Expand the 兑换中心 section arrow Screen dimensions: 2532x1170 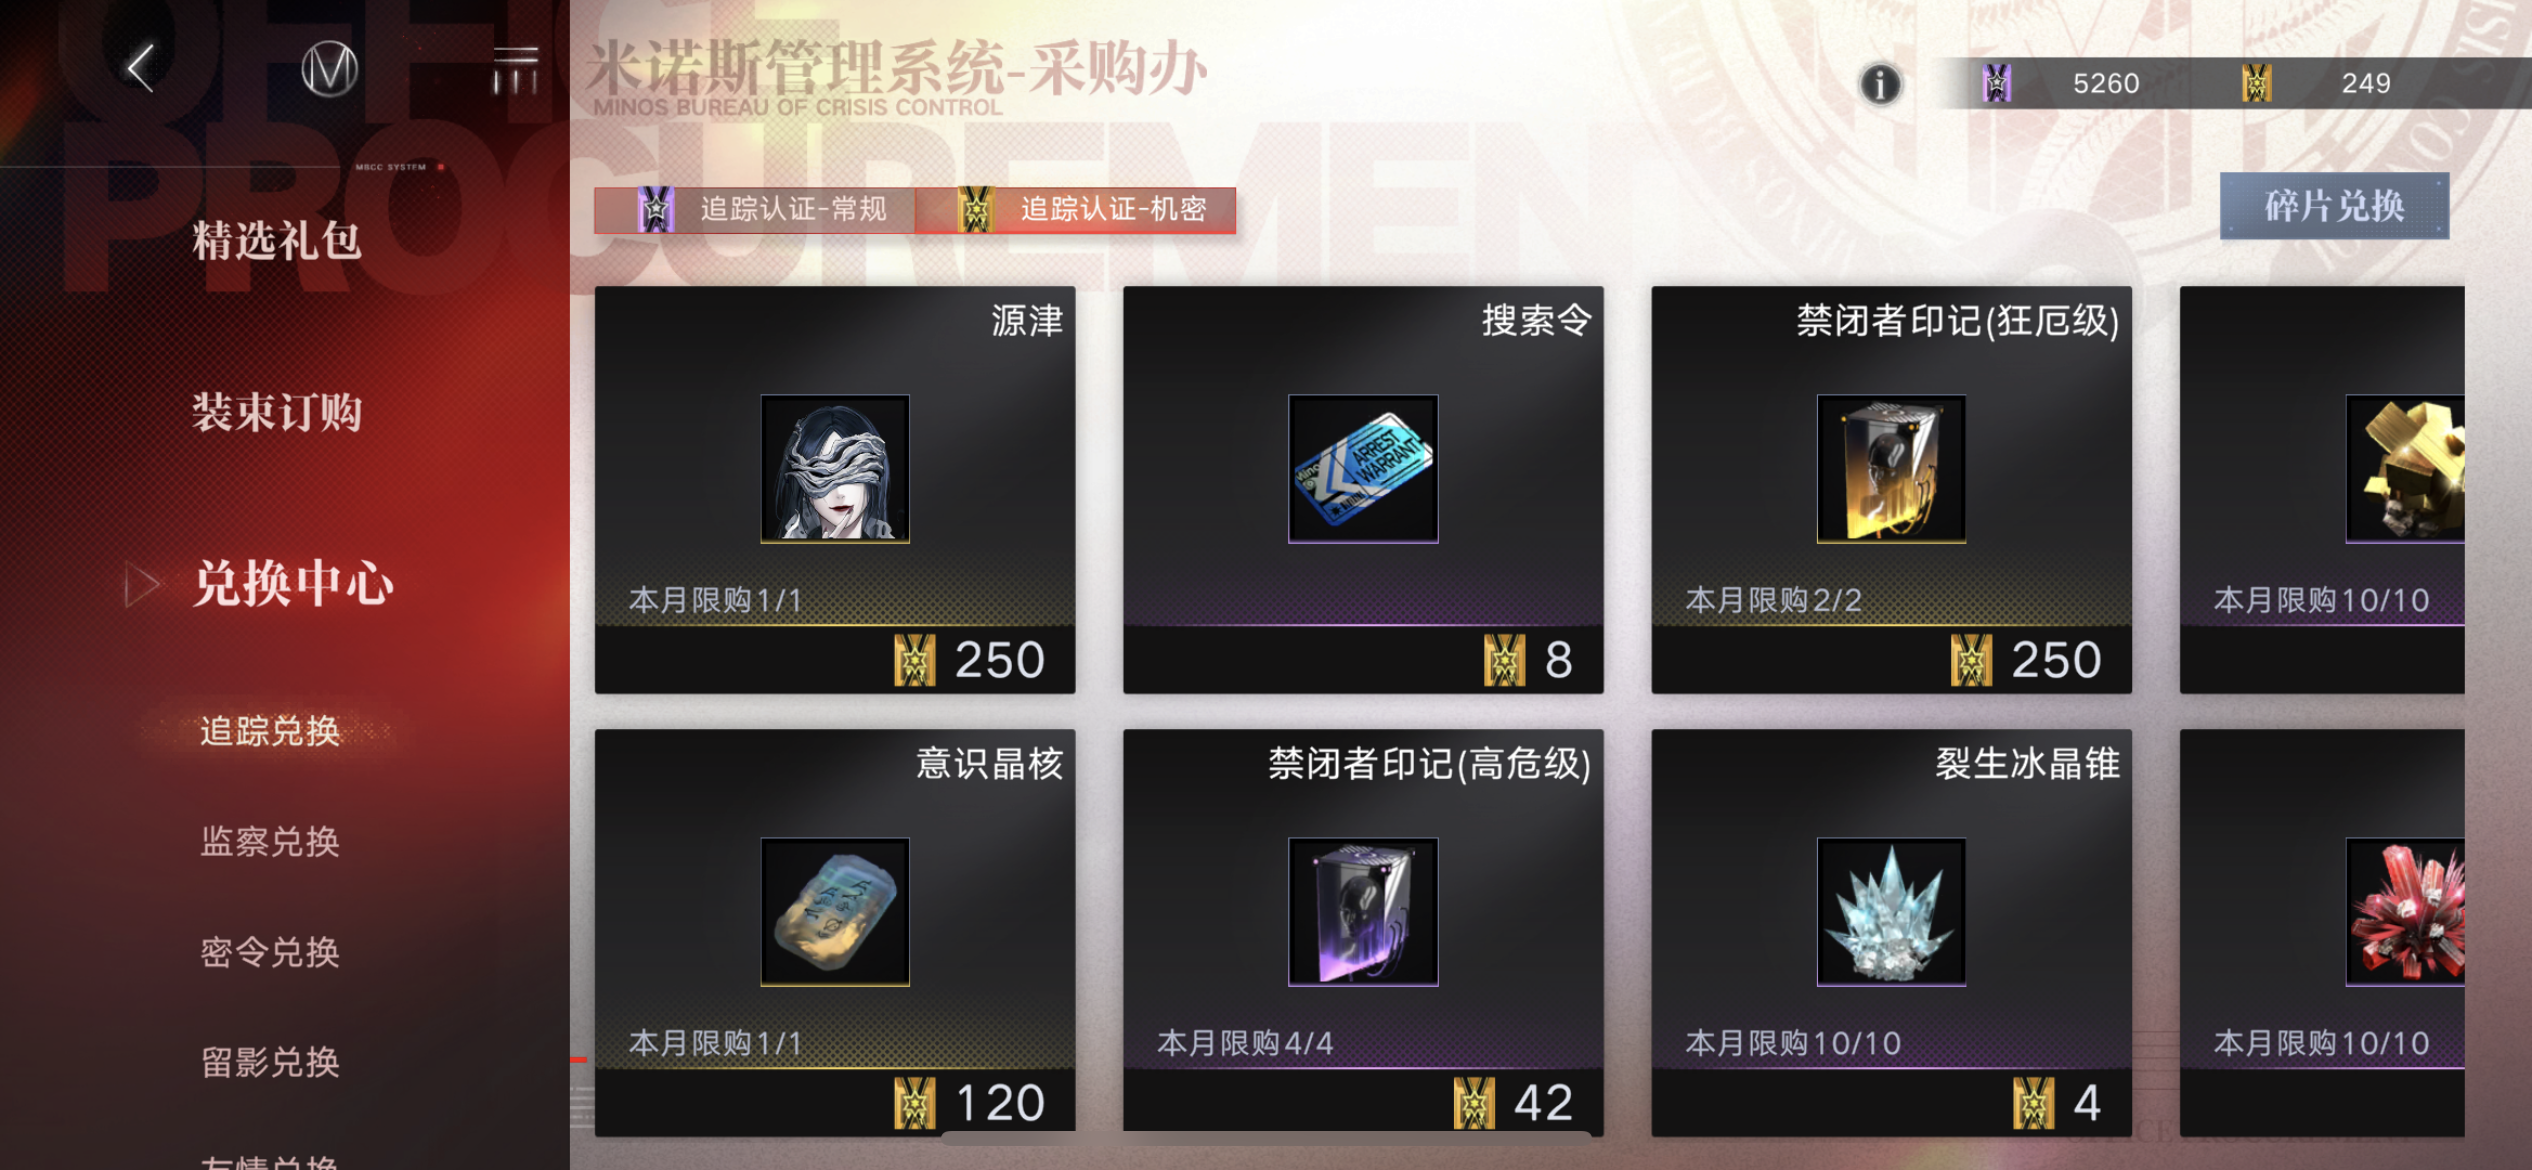tap(141, 584)
